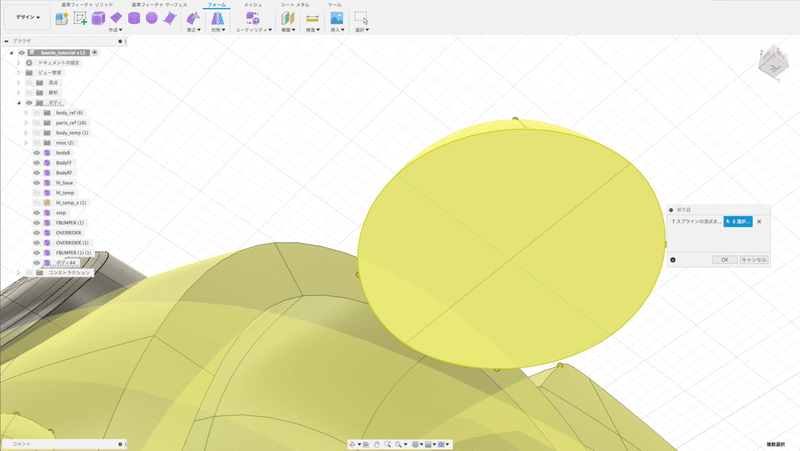This screenshot has height=451, width=800.
Task: Click the Insert image icon
Action: pyautogui.click(x=337, y=18)
